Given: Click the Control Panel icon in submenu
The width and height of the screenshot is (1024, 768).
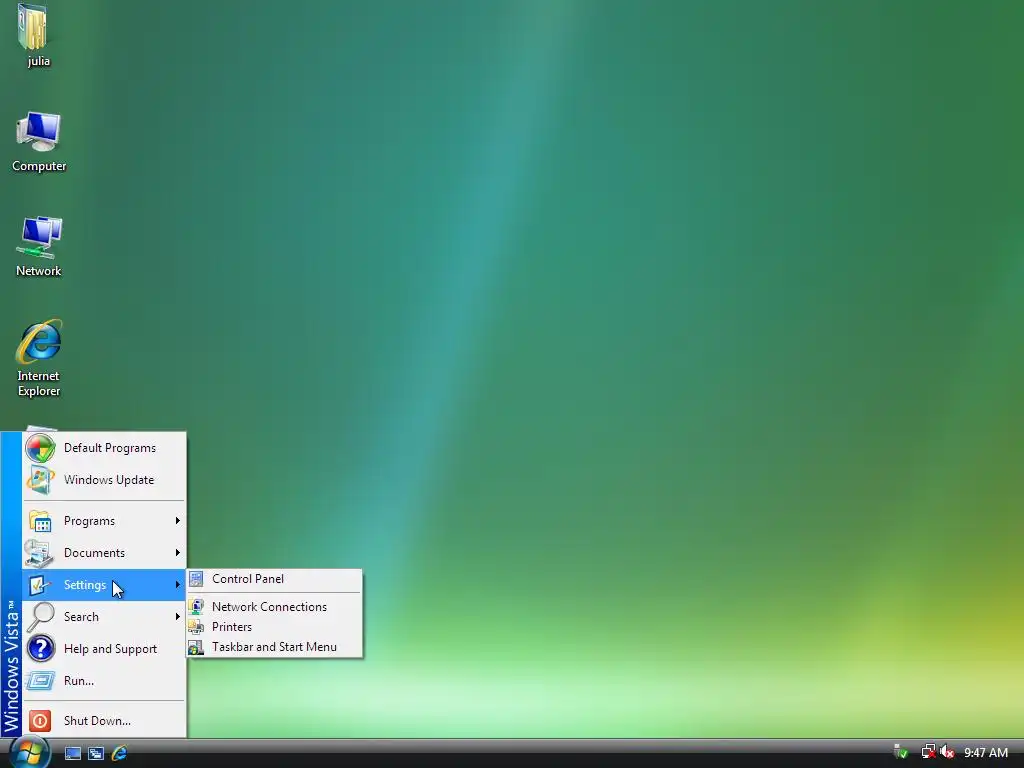Looking at the screenshot, I should [x=196, y=579].
